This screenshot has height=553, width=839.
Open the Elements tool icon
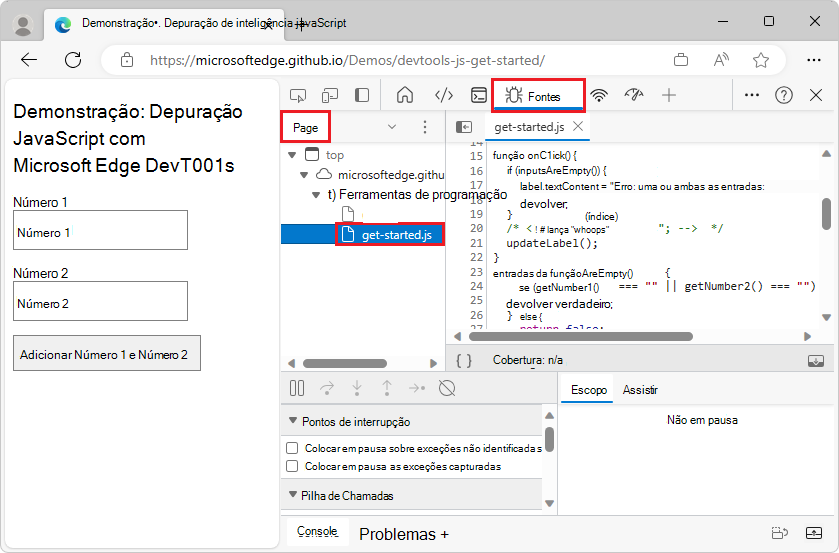444,96
